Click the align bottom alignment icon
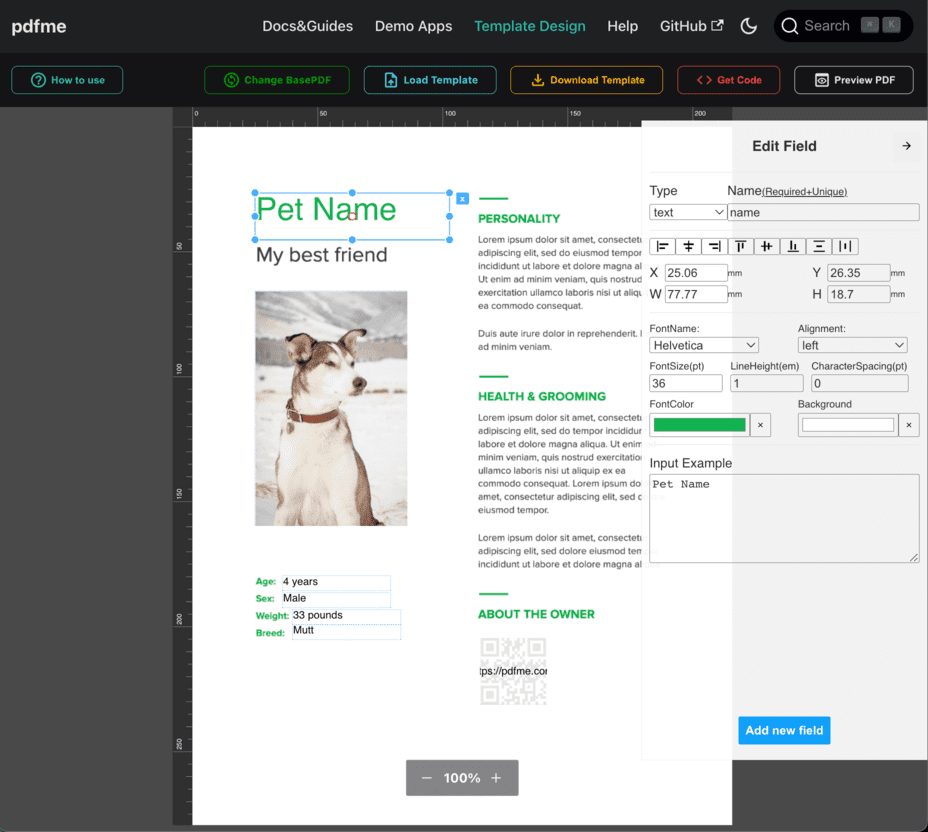Image resolution: width=928 pixels, height=832 pixels. click(x=791, y=246)
